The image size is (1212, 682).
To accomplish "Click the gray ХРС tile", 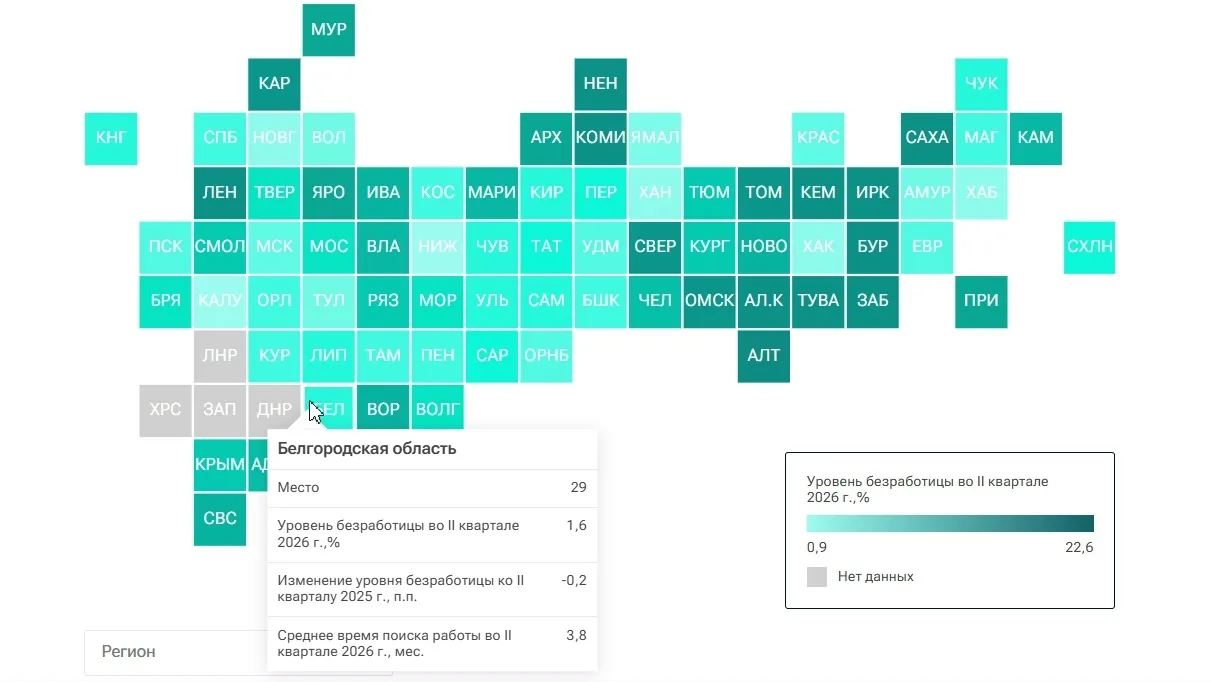I will tap(165, 410).
